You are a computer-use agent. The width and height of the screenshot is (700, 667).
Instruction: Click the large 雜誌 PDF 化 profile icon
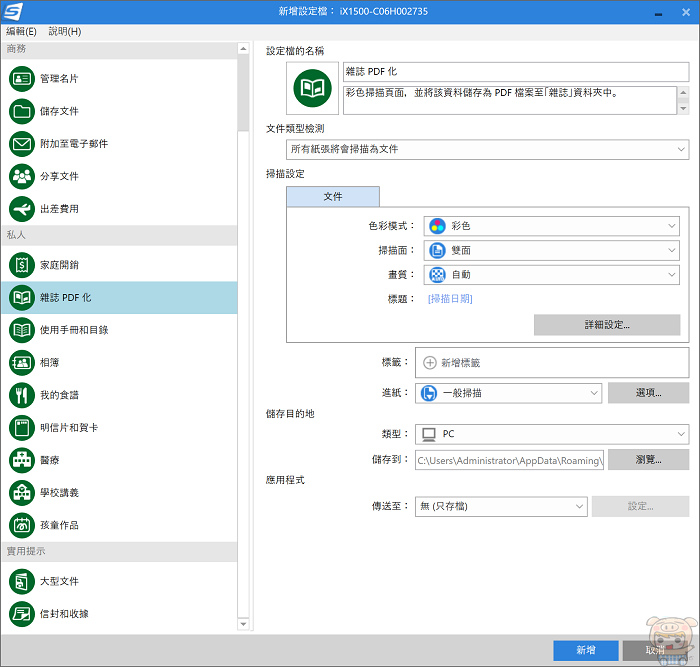312,89
